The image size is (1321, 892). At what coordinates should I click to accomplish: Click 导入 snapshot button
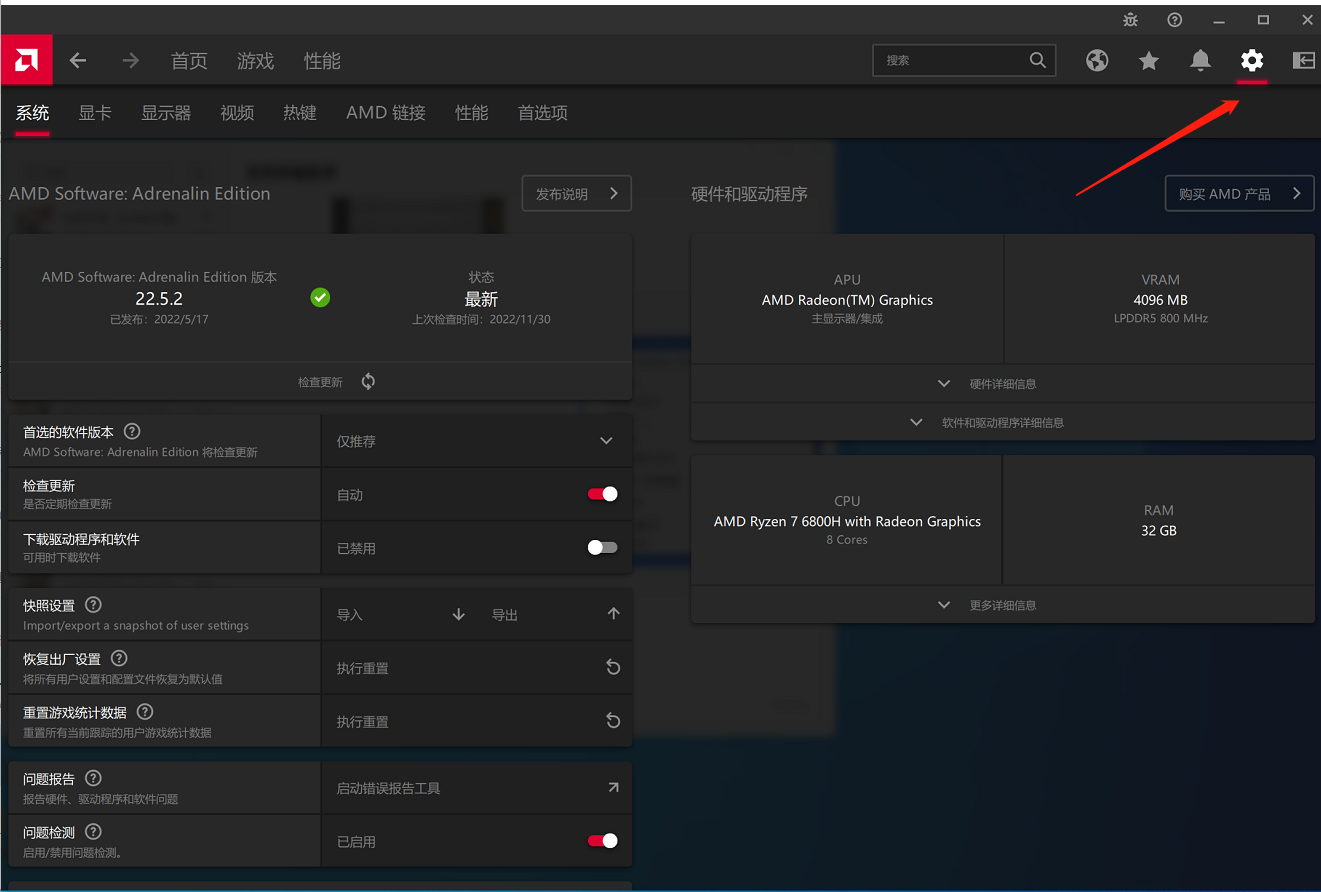point(350,615)
